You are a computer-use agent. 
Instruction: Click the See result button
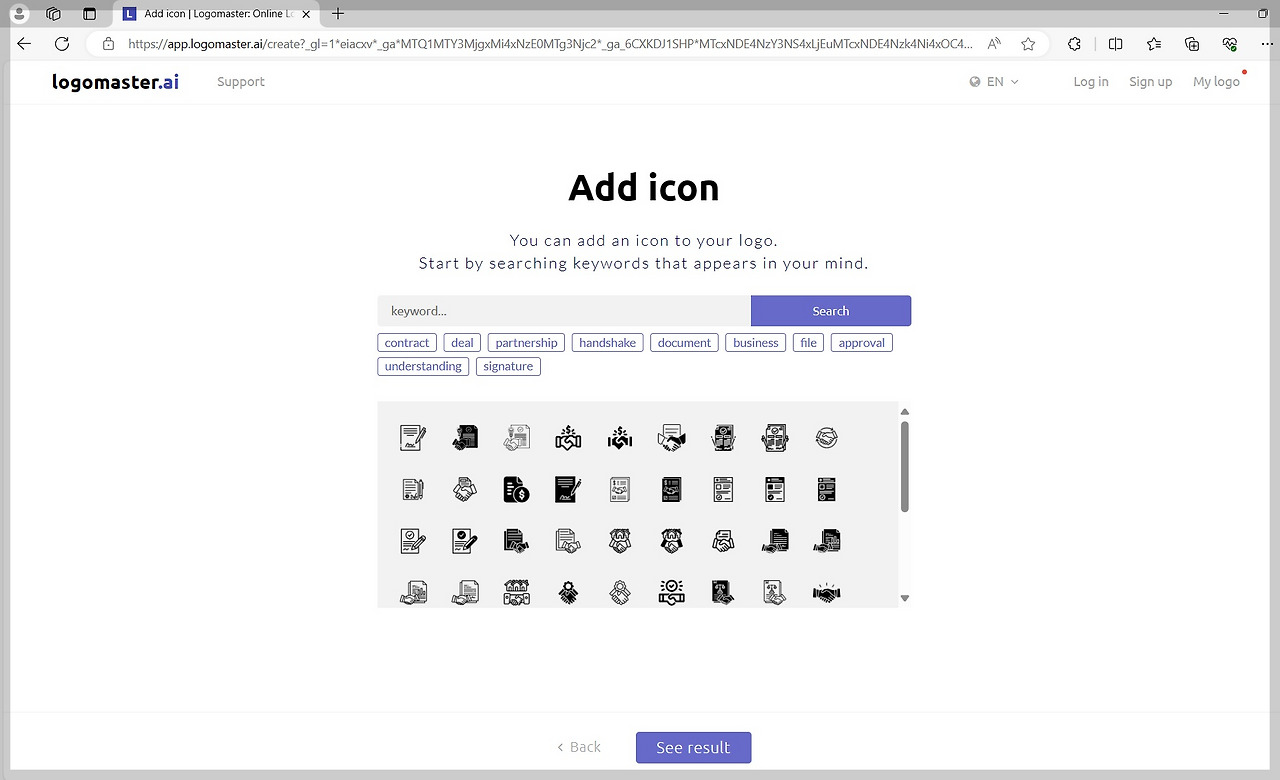(693, 747)
